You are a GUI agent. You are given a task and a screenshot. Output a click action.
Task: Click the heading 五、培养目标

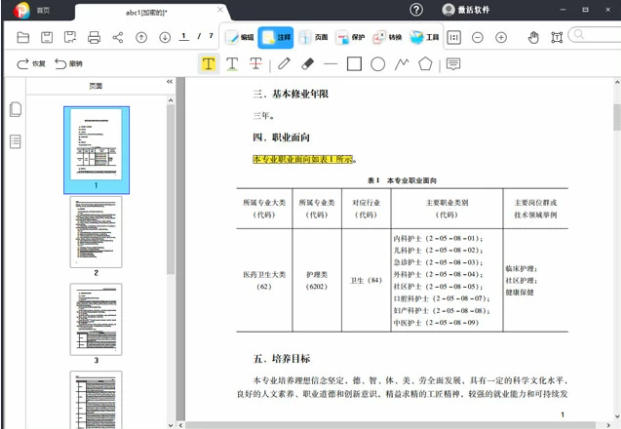click(282, 359)
